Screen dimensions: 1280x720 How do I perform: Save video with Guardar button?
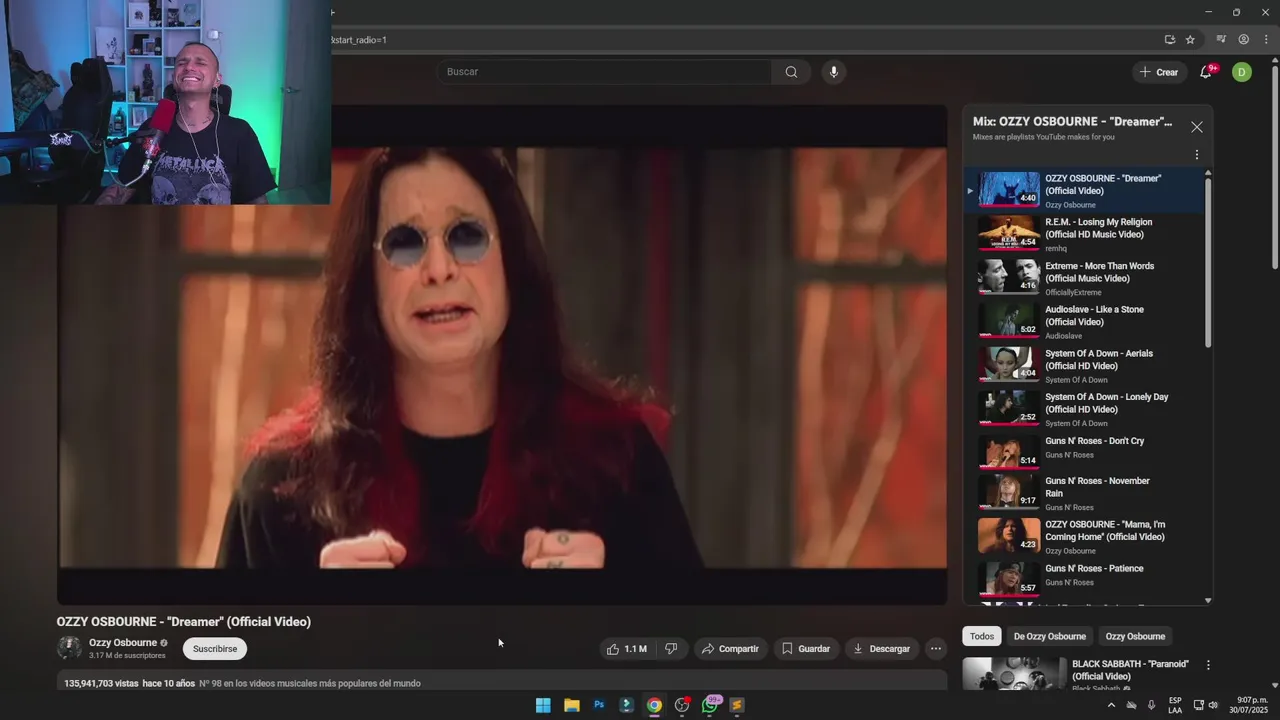tap(806, 649)
